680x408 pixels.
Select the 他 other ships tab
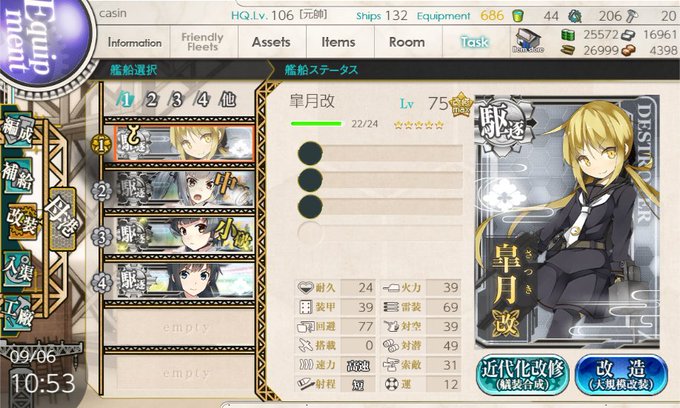[228, 100]
